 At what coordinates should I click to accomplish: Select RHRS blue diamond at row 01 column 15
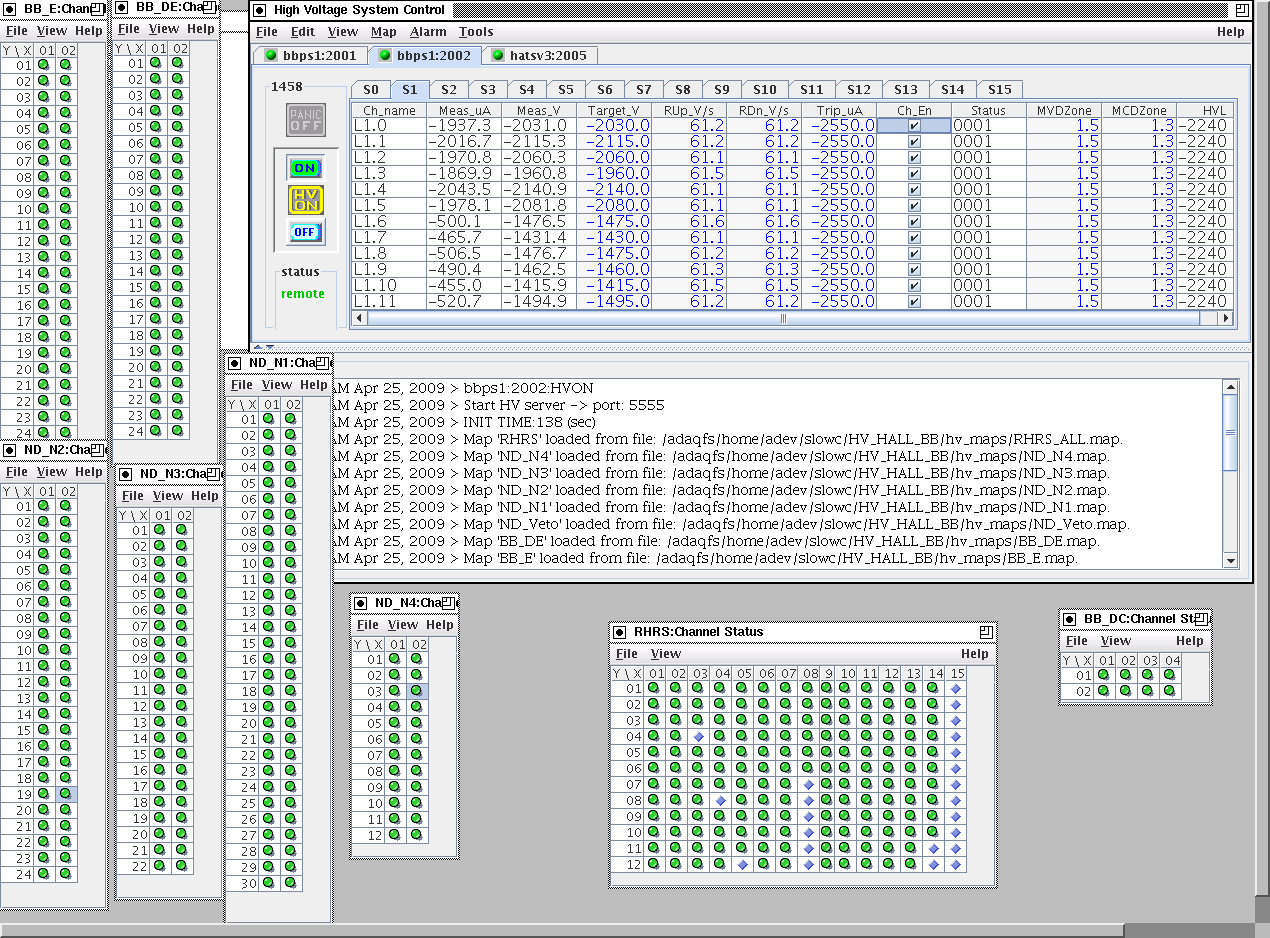[x=956, y=689]
